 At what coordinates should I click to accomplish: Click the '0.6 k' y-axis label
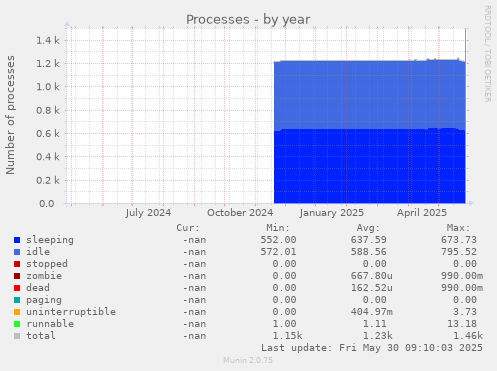pyautogui.click(x=48, y=134)
